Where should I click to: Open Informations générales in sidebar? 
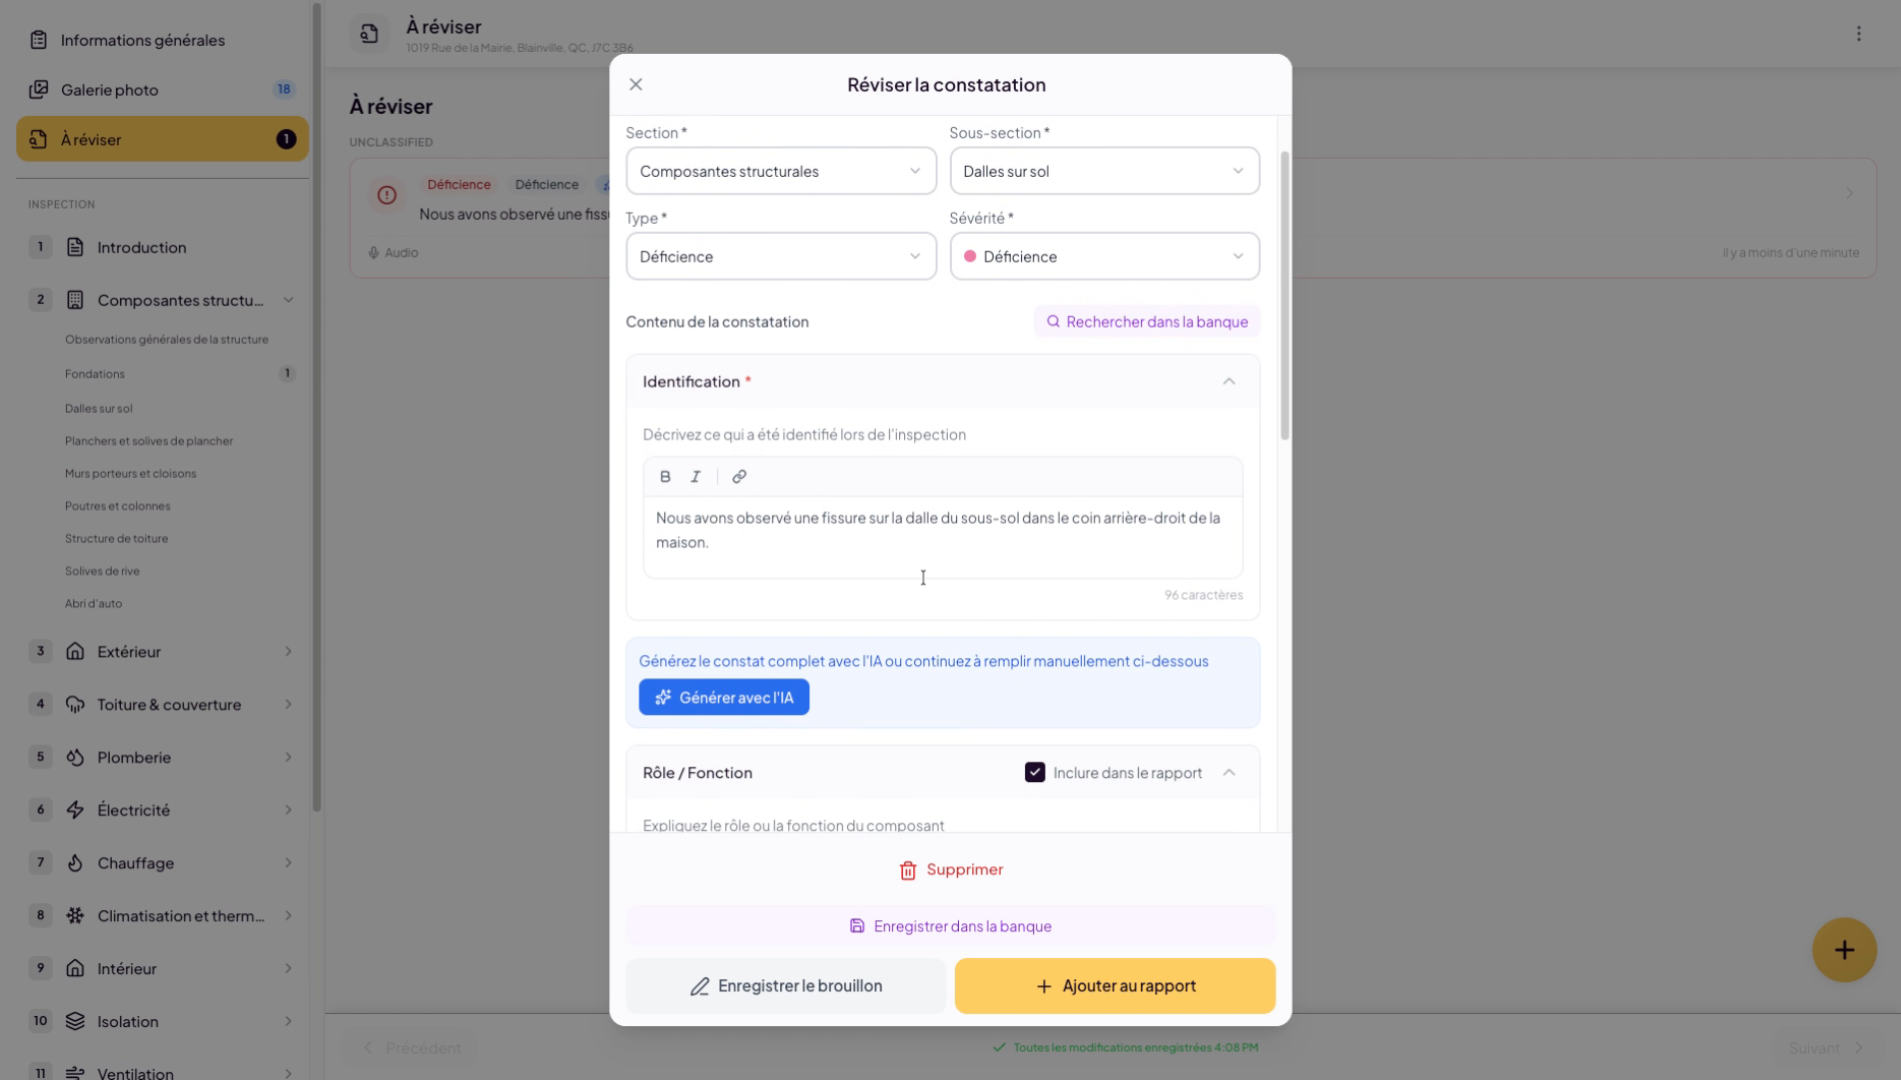pos(142,40)
